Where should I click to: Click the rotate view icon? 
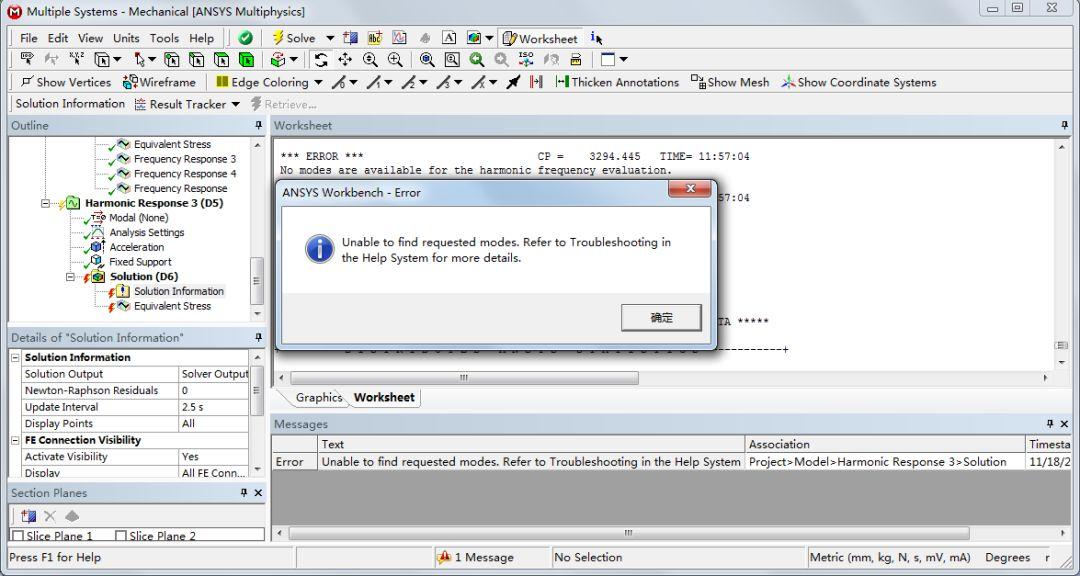(x=321, y=60)
